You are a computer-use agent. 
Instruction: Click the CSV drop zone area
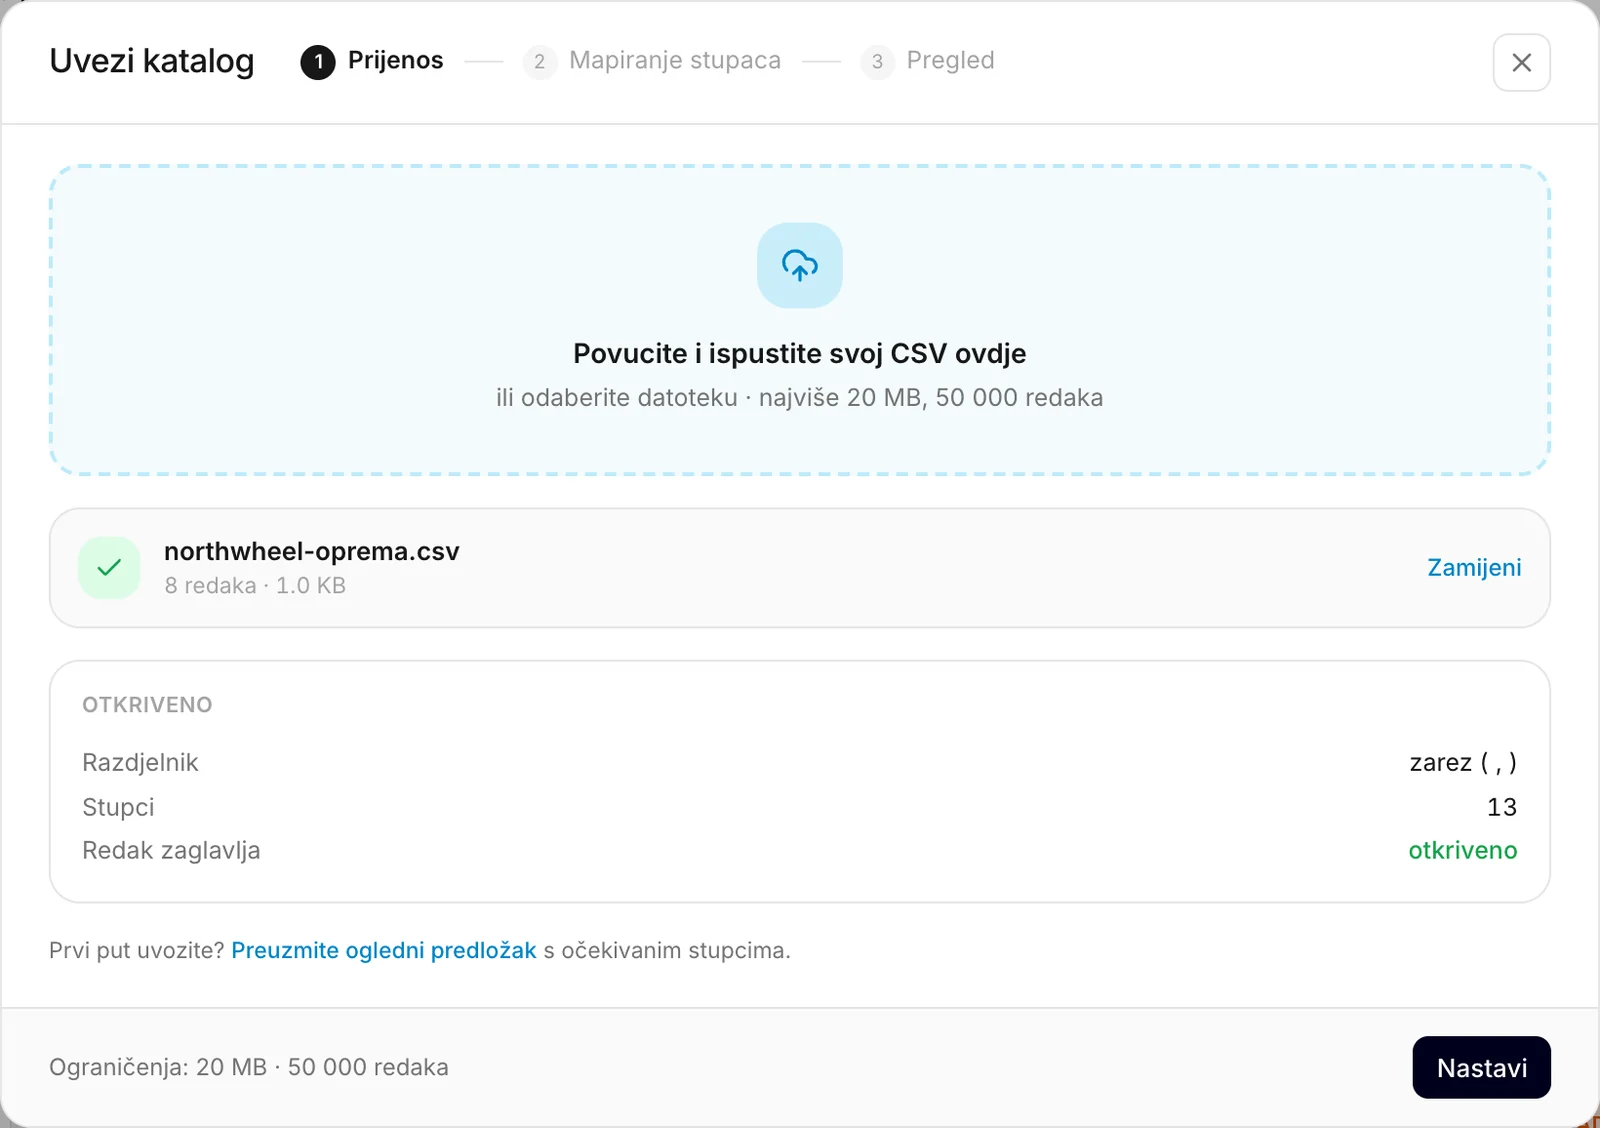point(800,320)
